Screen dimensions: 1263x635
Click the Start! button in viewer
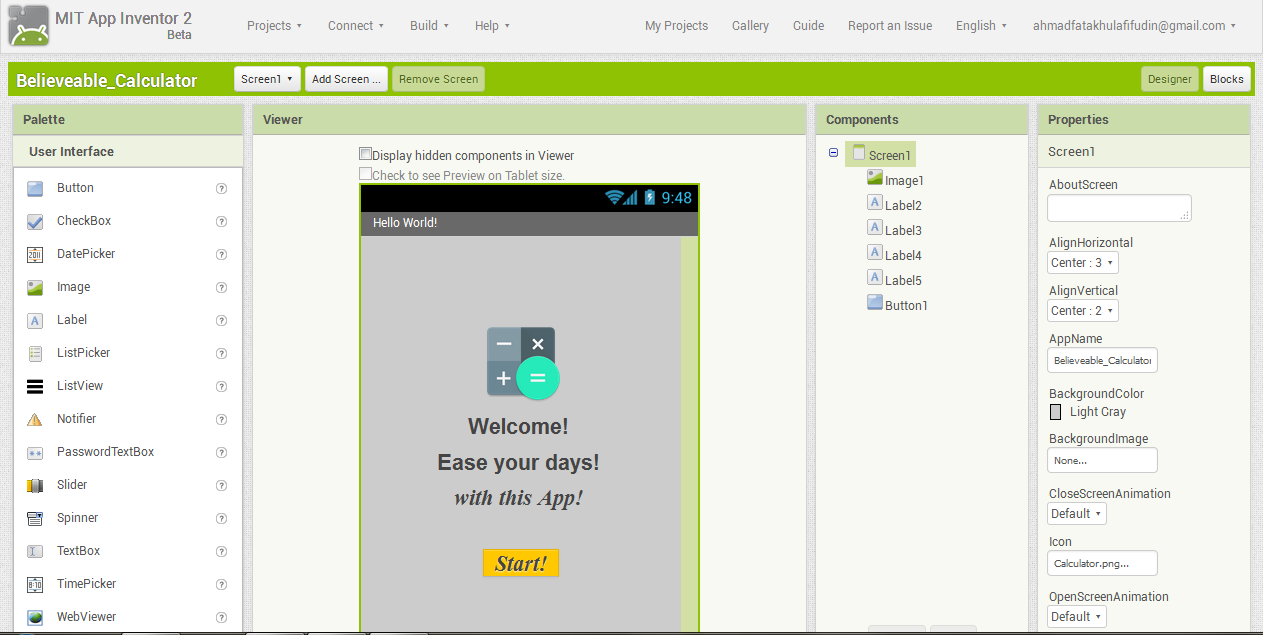(521, 563)
